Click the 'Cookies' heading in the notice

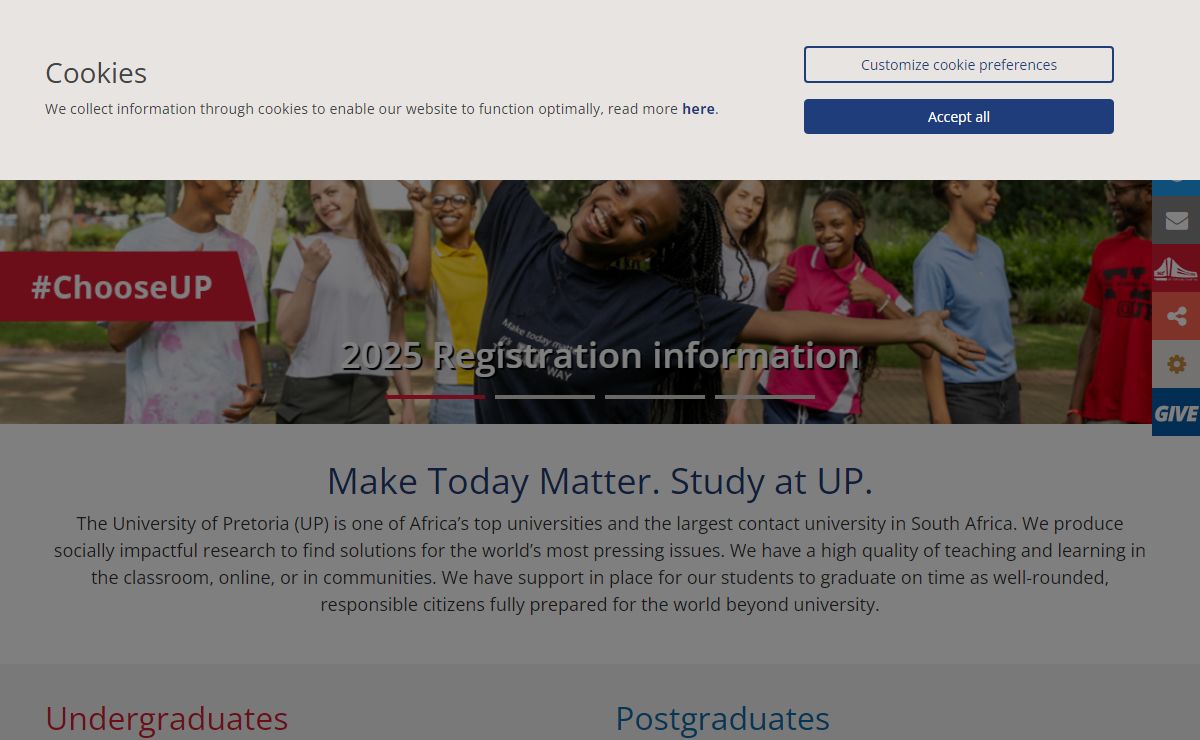point(96,73)
